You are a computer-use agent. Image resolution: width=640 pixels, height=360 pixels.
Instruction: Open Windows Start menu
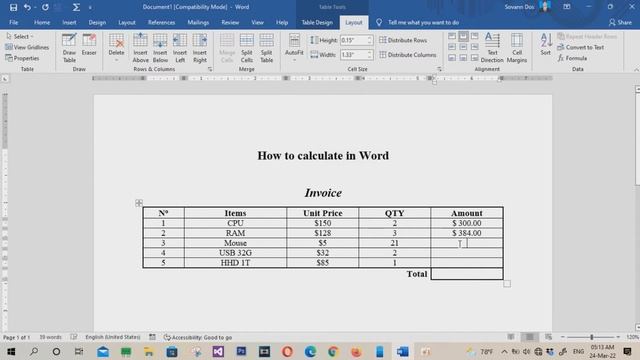11,351
